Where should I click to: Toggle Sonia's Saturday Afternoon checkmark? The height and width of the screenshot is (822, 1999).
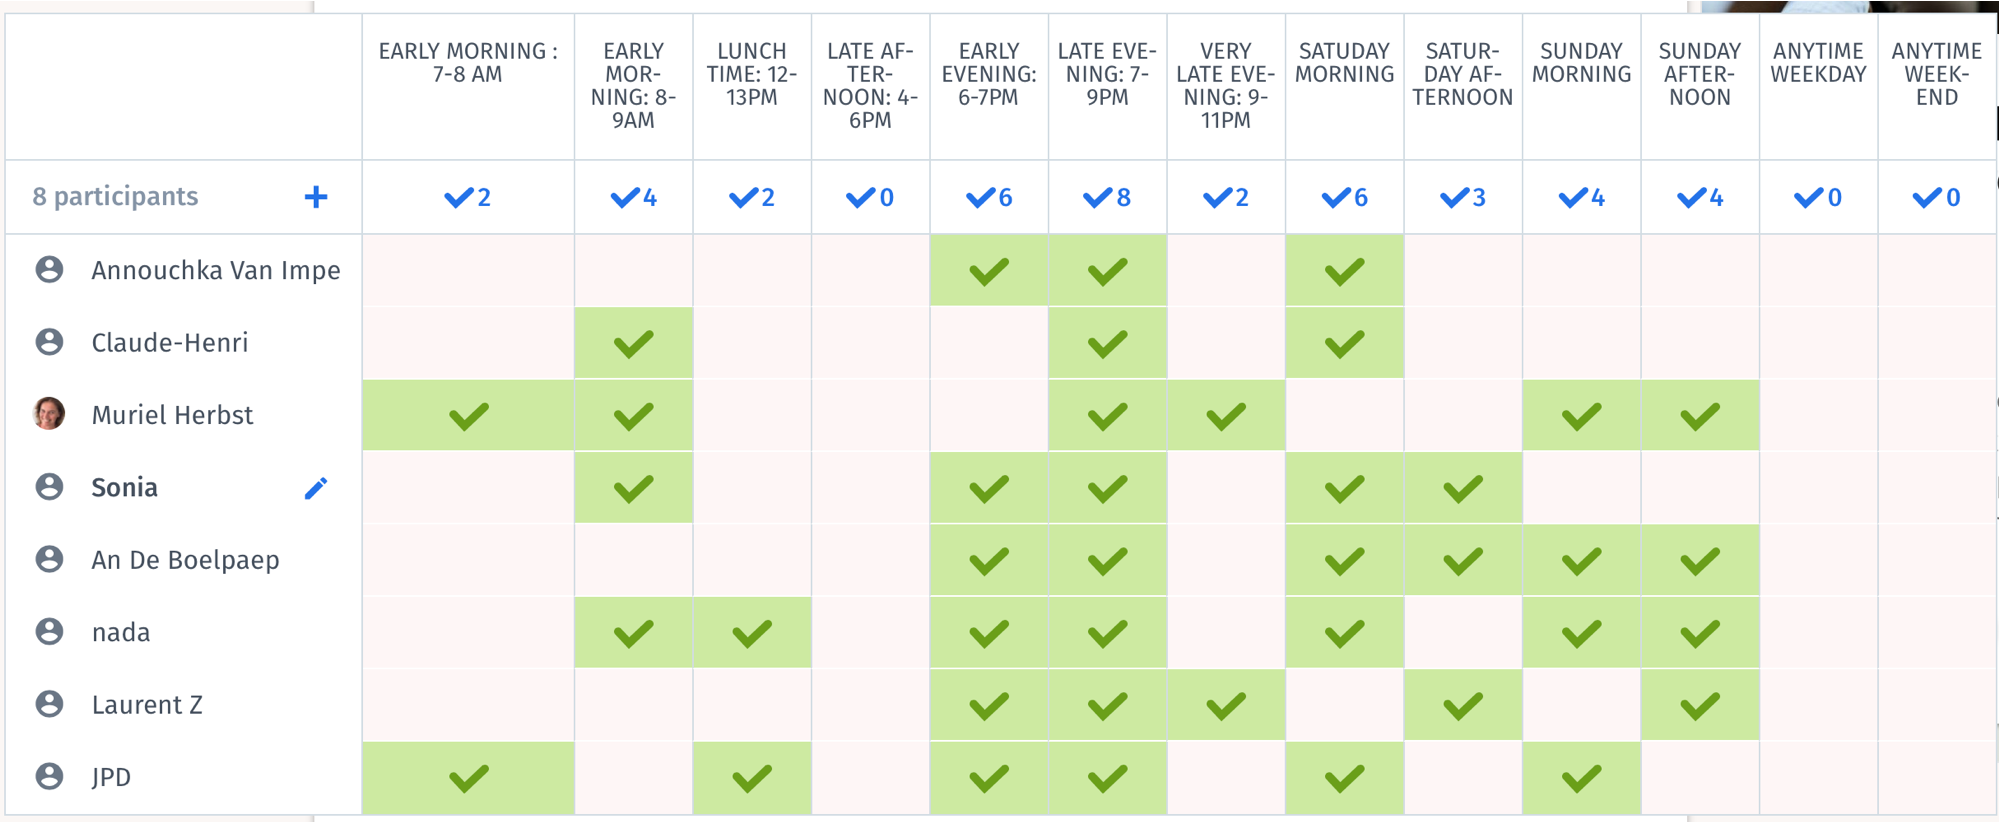[x=1463, y=488]
